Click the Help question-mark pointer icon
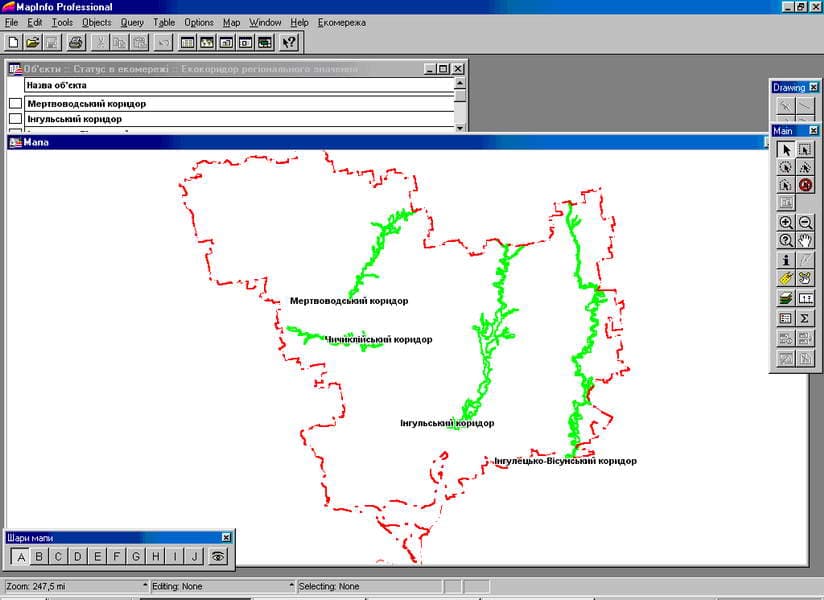 (x=289, y=43)
